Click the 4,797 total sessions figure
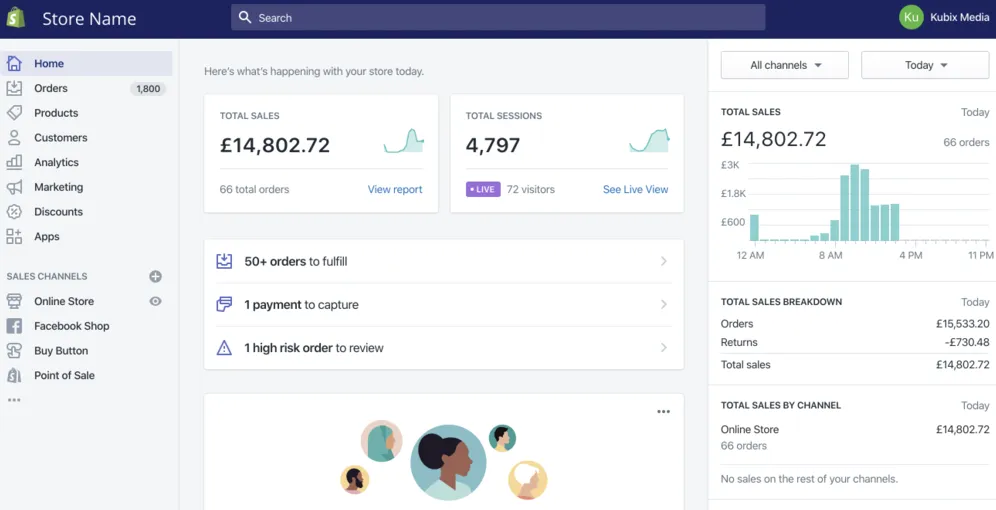 [492, 145]
